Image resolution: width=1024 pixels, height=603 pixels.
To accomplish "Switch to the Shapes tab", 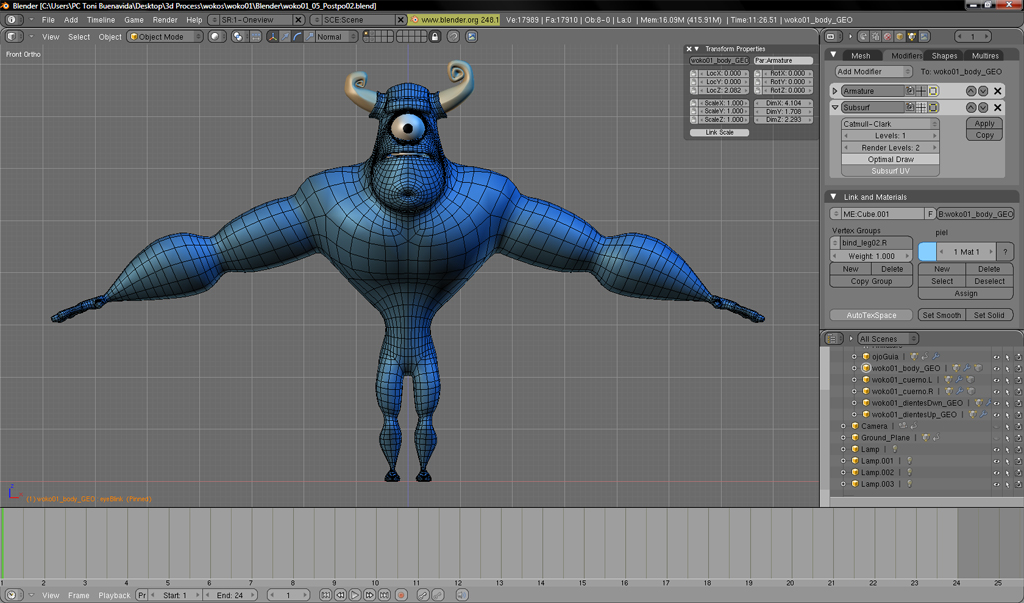I will coord(944,56).
